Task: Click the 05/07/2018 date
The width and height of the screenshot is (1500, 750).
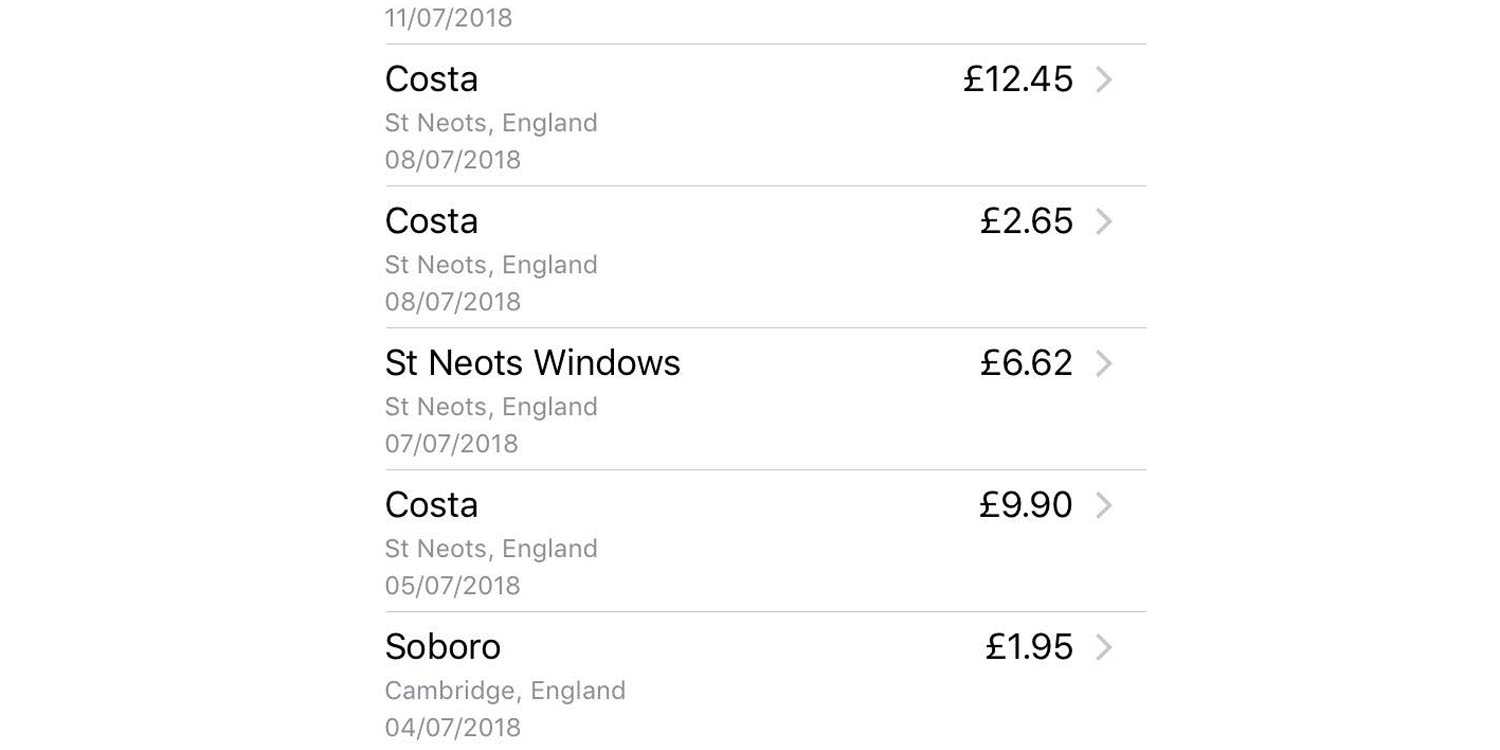Action: [452, 585]
